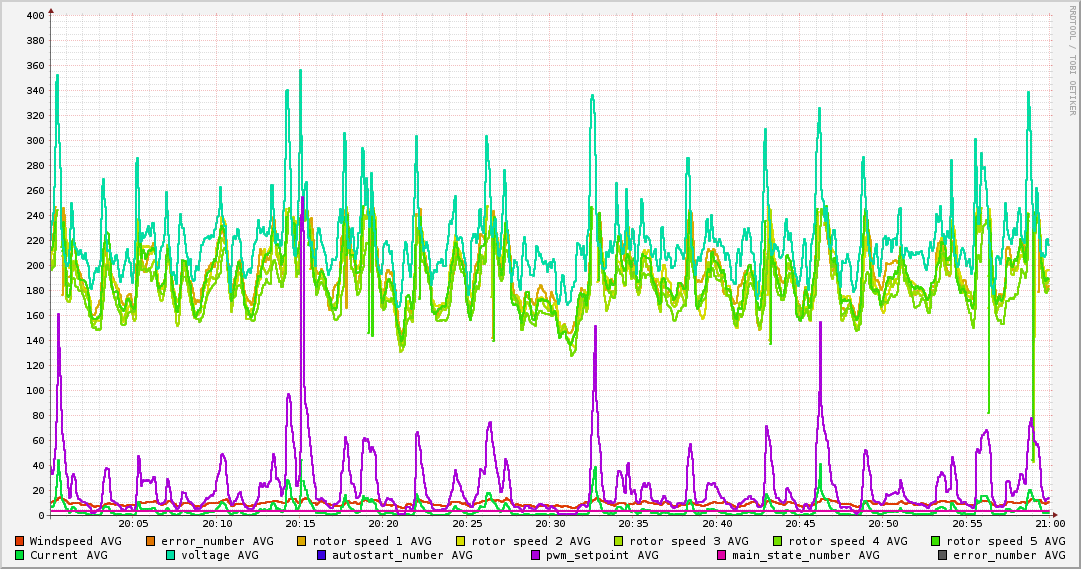Select the rotor speed 2 AVG yellow swatch
Viewport: 1081px width, 569px height.
[461, 541]
